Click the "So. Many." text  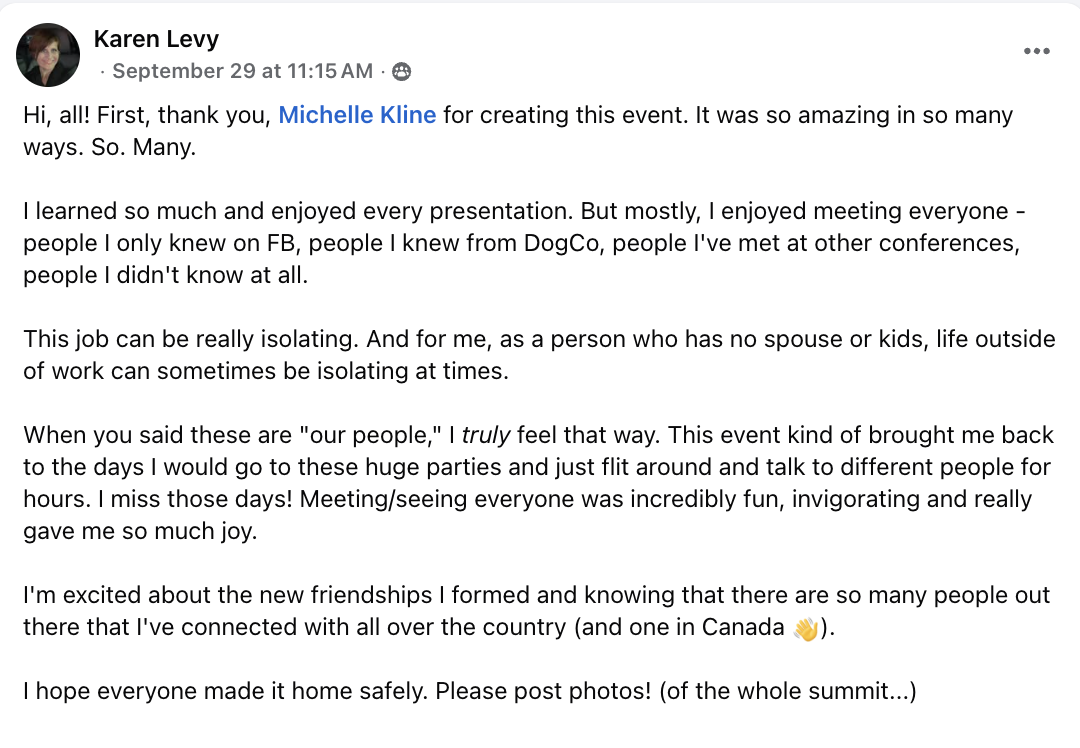143,147
